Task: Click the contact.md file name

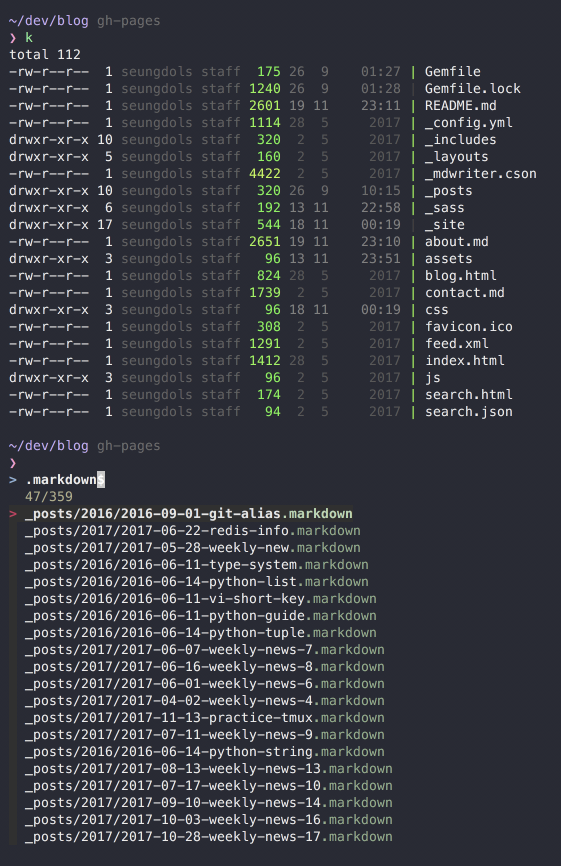Action: pyautogui.click(x=465, y=293)
